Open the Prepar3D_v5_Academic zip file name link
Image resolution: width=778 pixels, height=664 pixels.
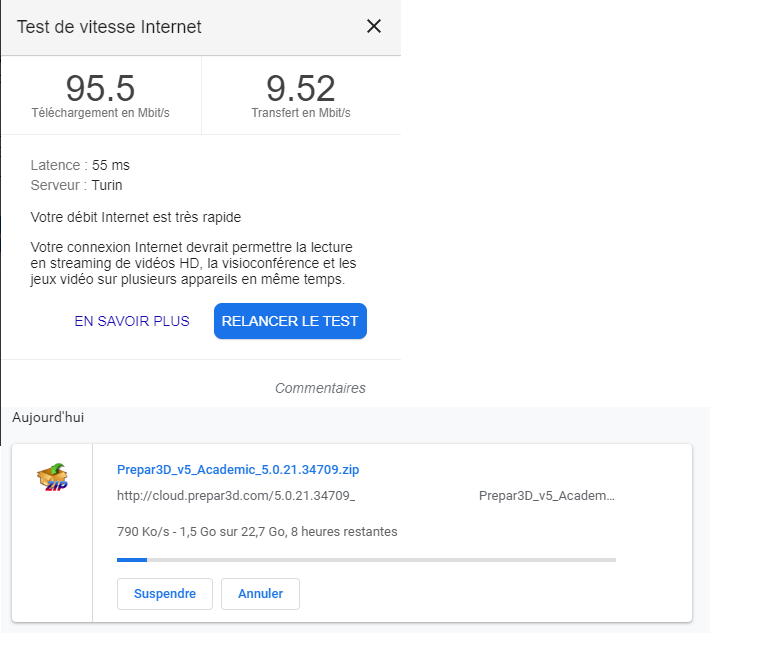click(238, 469)
